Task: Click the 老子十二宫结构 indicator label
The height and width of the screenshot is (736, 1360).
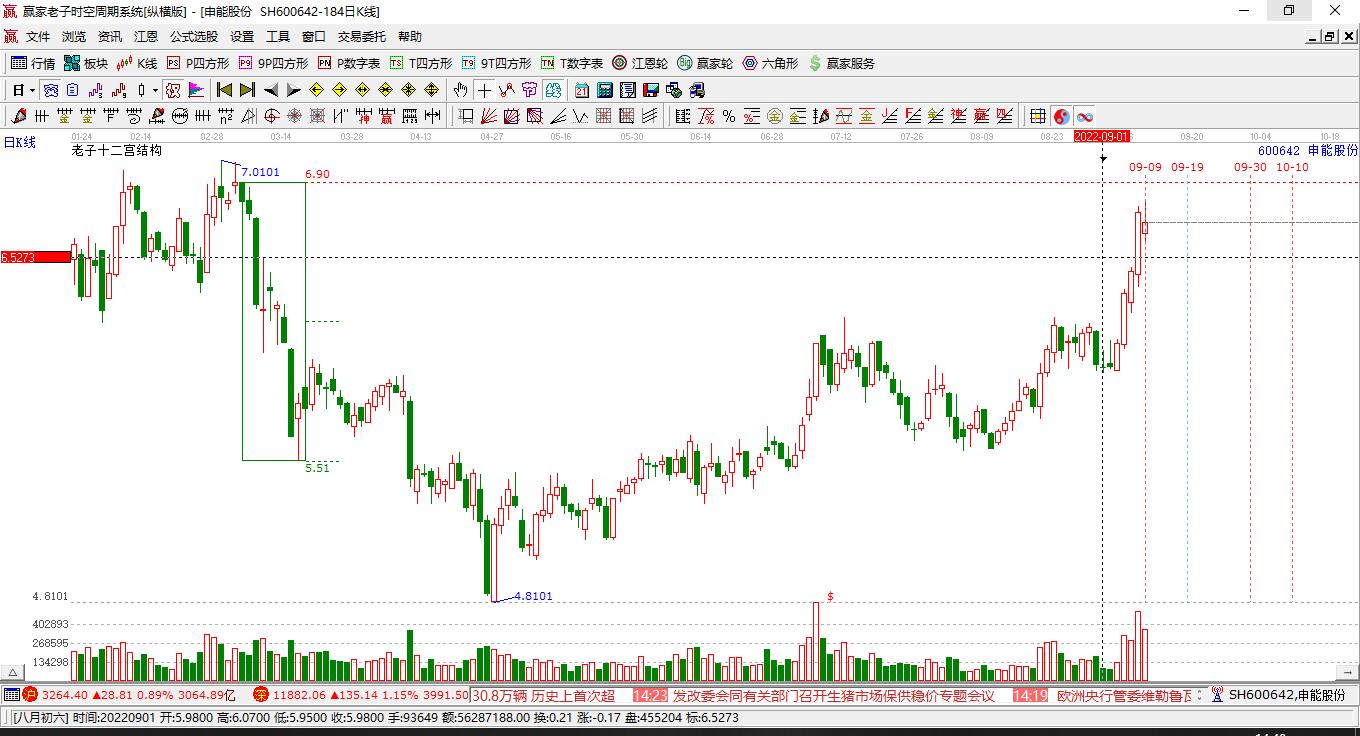Action: point(116,151)
